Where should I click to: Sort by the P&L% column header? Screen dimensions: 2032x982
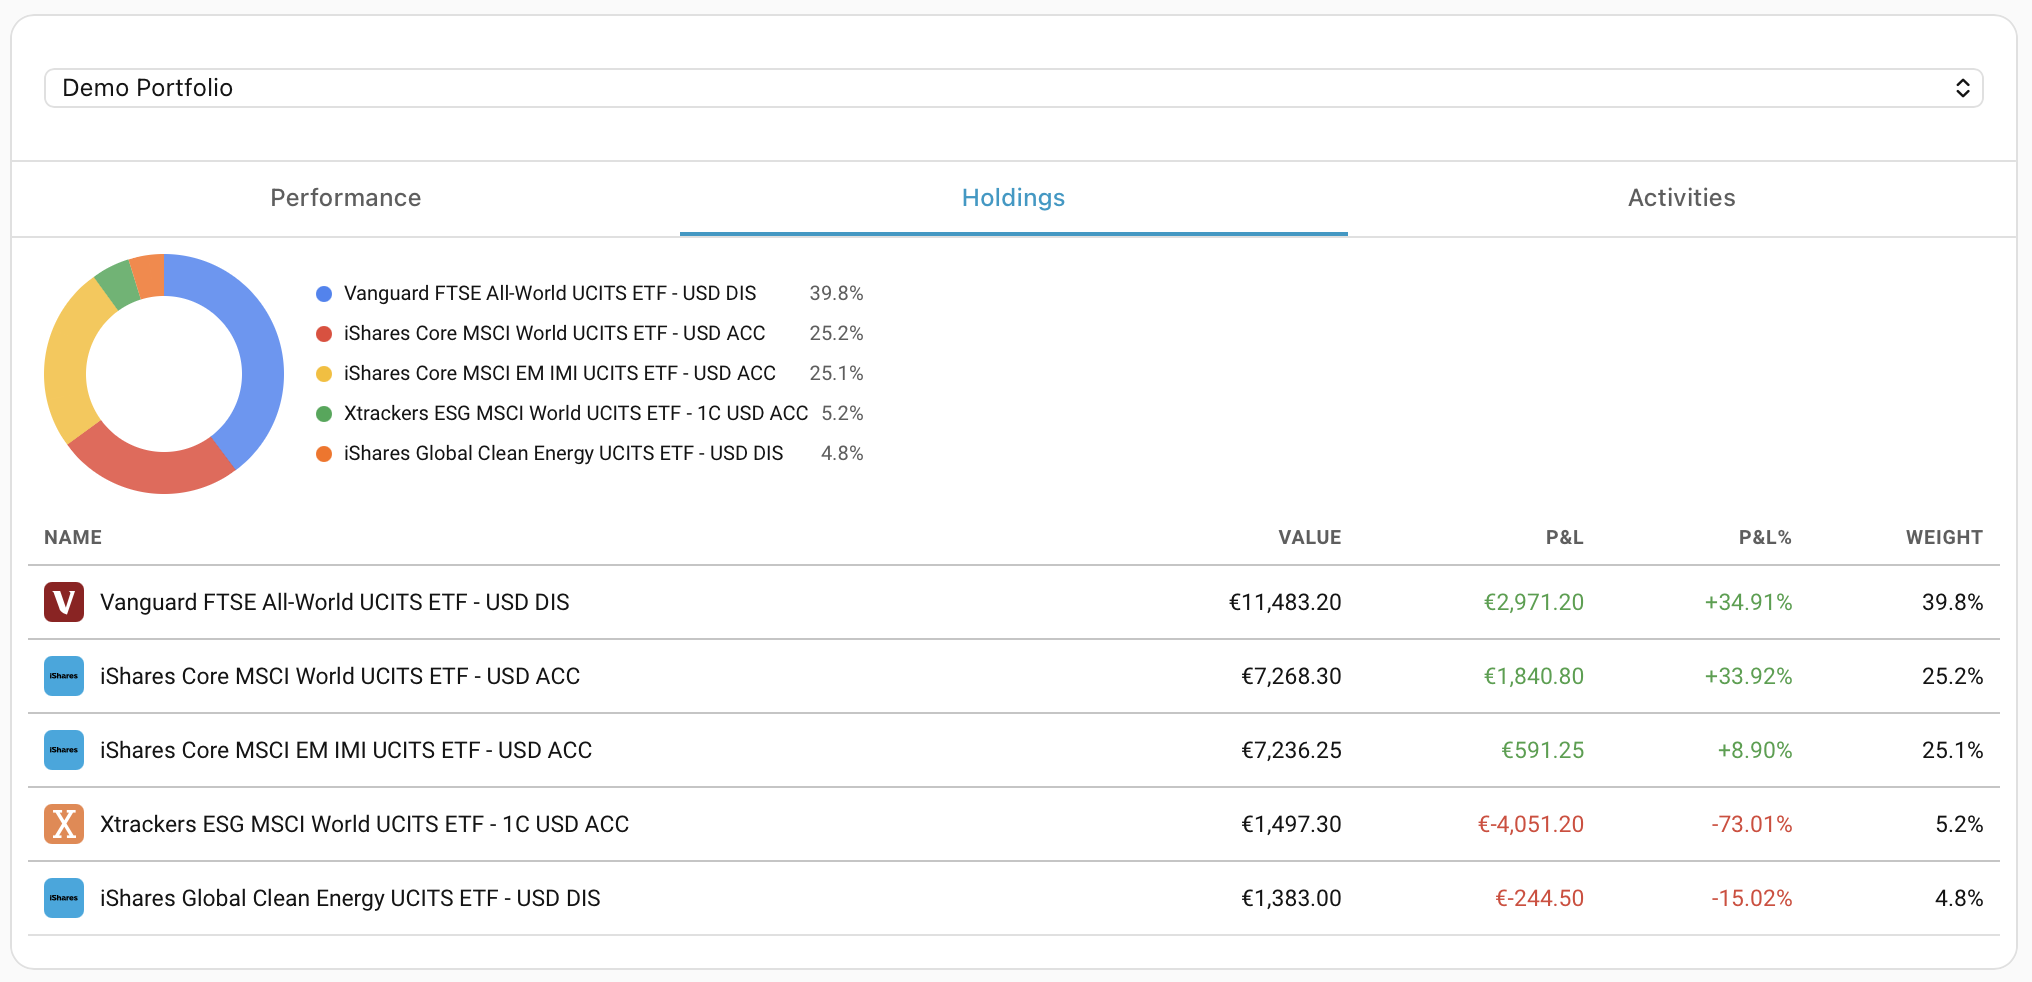click(1765, 537)
